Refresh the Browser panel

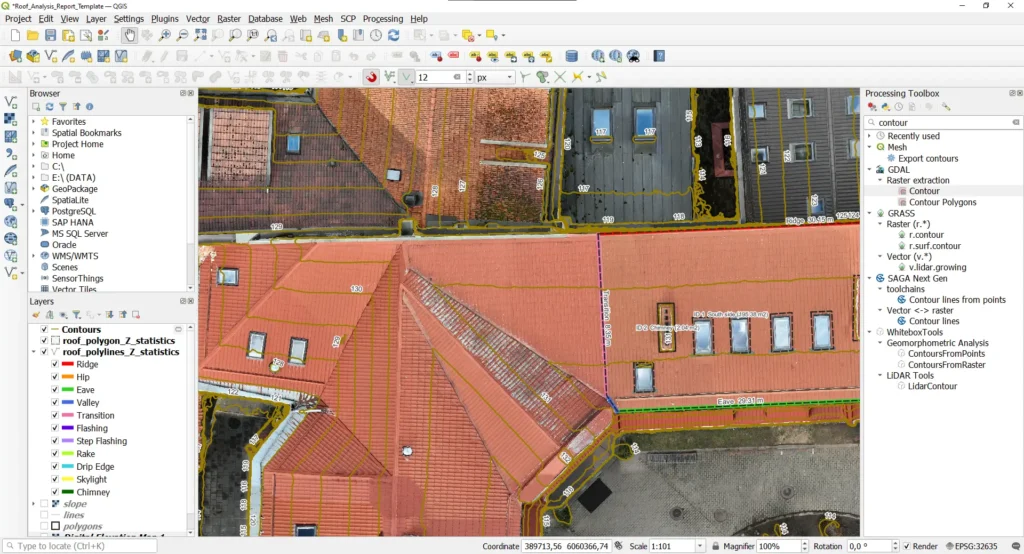[x=49, y=106]
